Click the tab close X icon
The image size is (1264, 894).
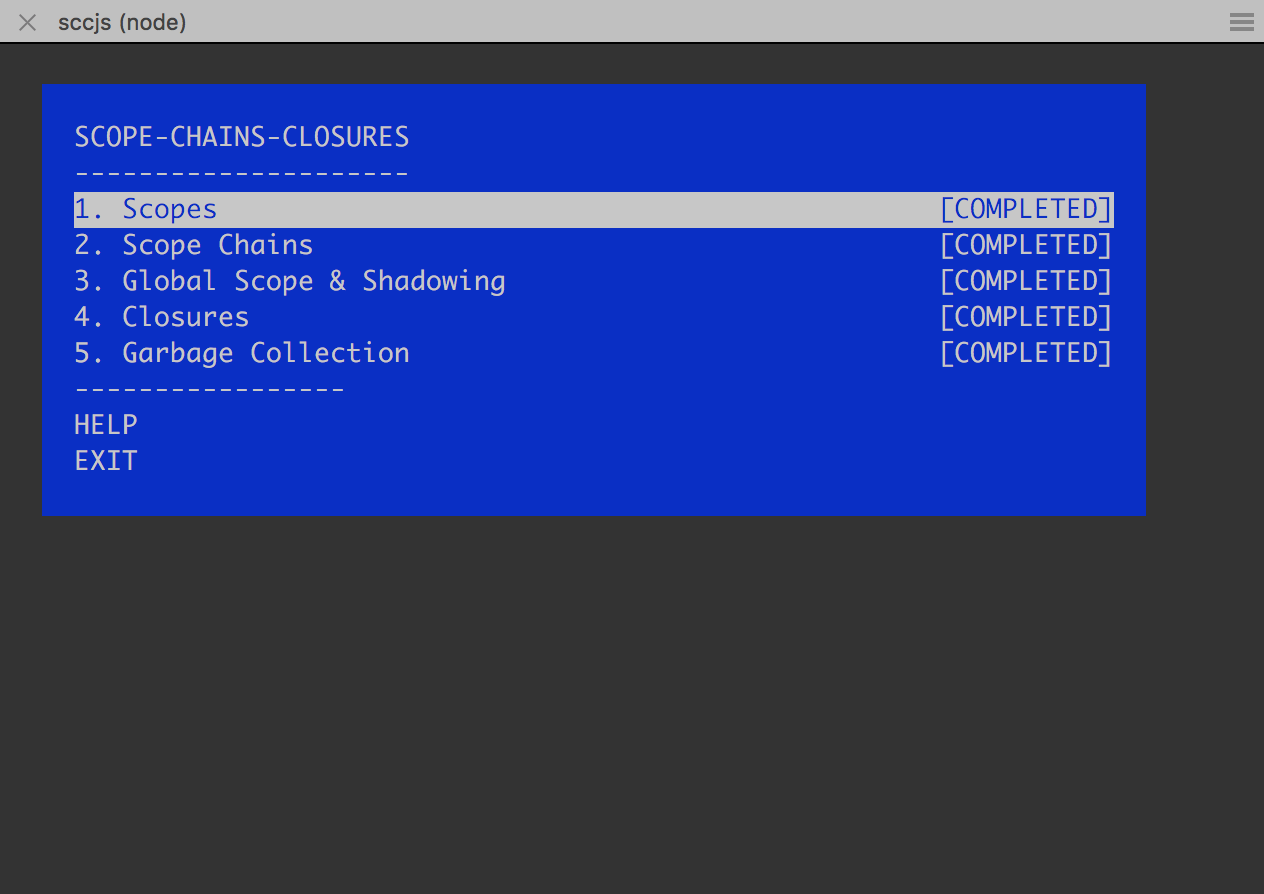[28, 22]
